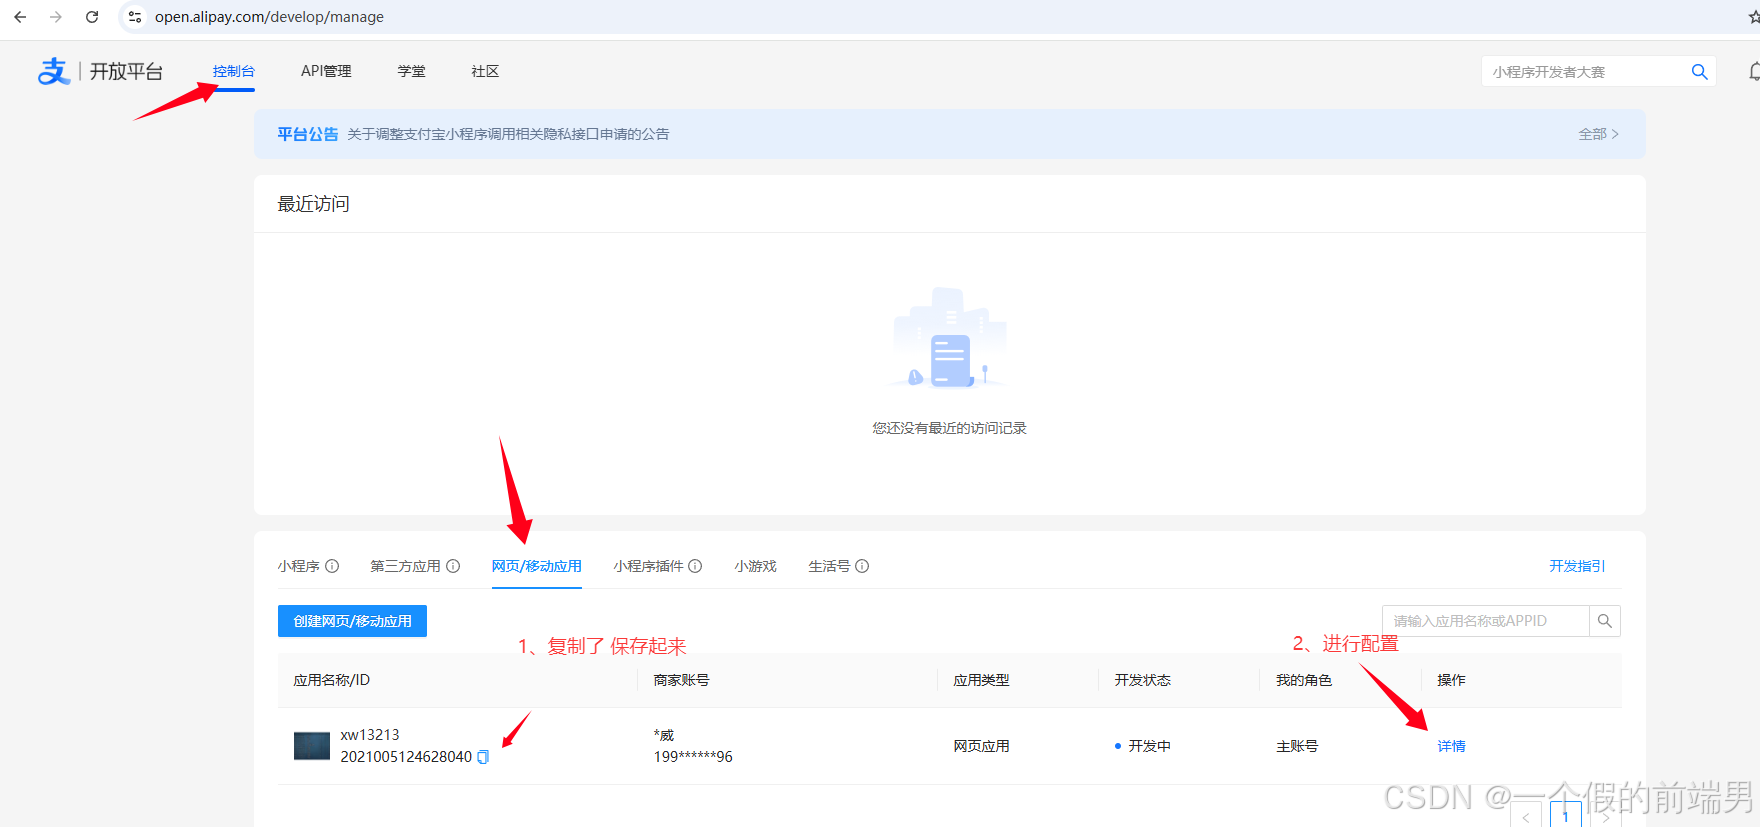Focus the 小程序开发者大赛 search field
This screenshot has width=1760, height=827.
[x=1585, y=72]
